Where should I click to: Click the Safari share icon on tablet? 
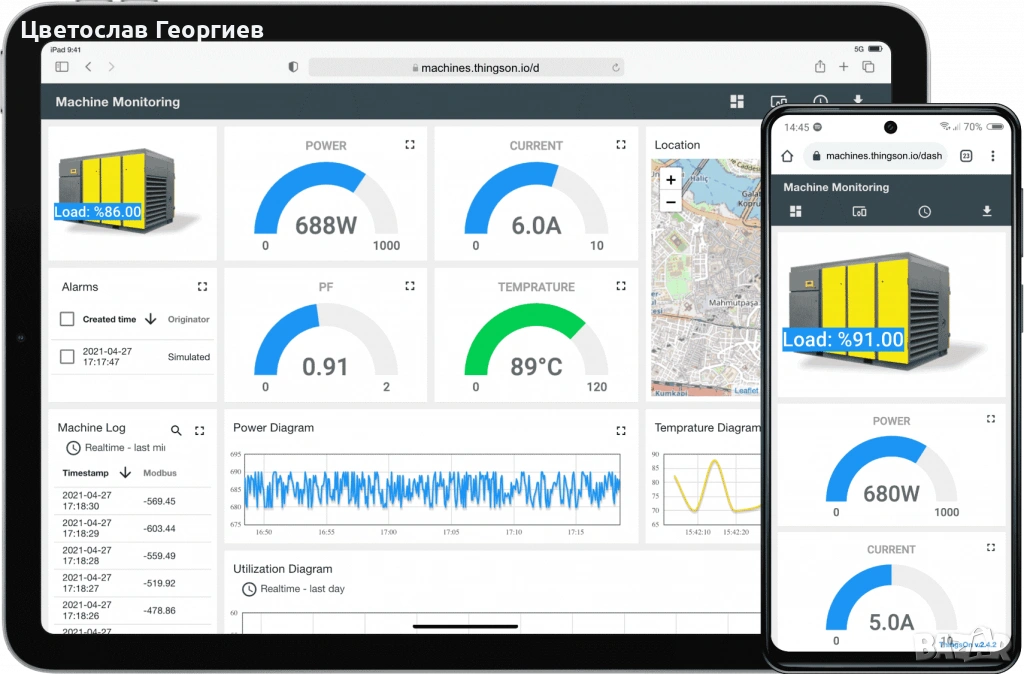tap(820, 67)
